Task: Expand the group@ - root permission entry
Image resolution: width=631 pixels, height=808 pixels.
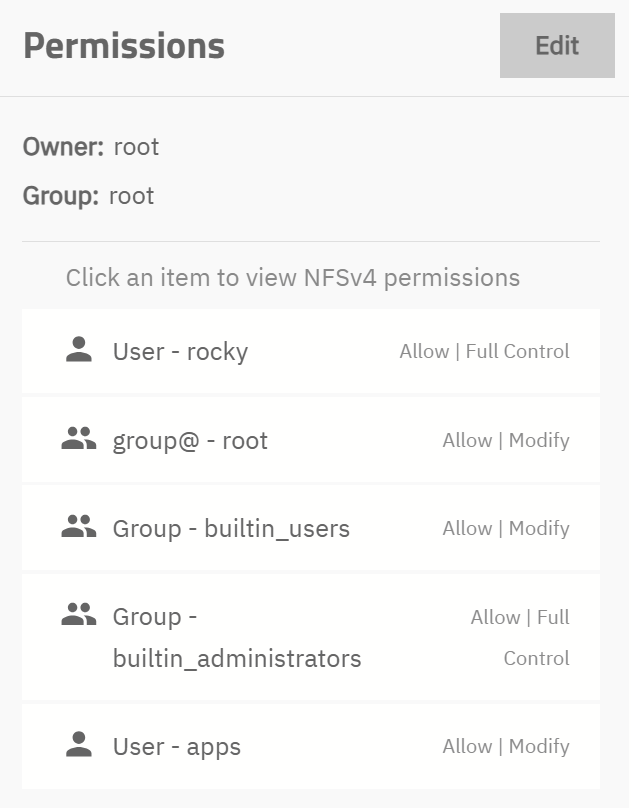Action: 190,441
